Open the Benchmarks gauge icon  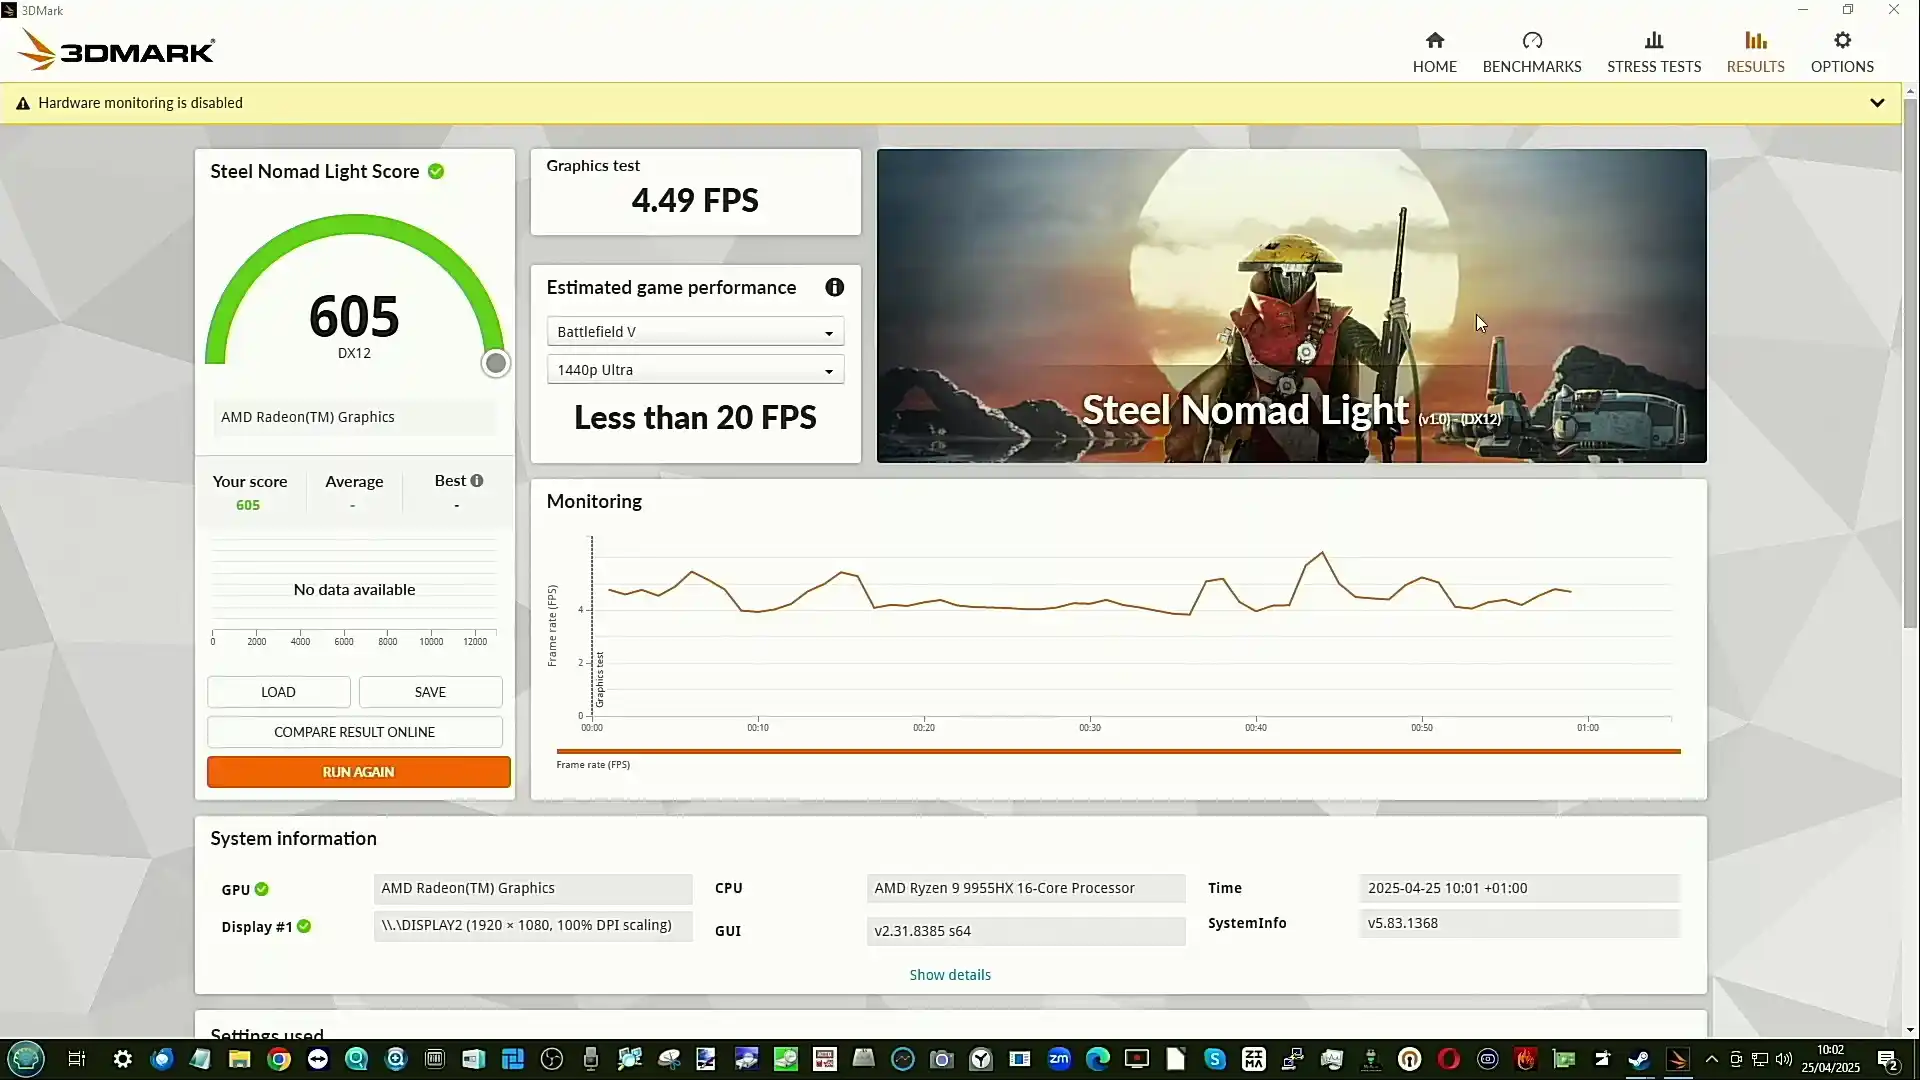coord(1531,40)
